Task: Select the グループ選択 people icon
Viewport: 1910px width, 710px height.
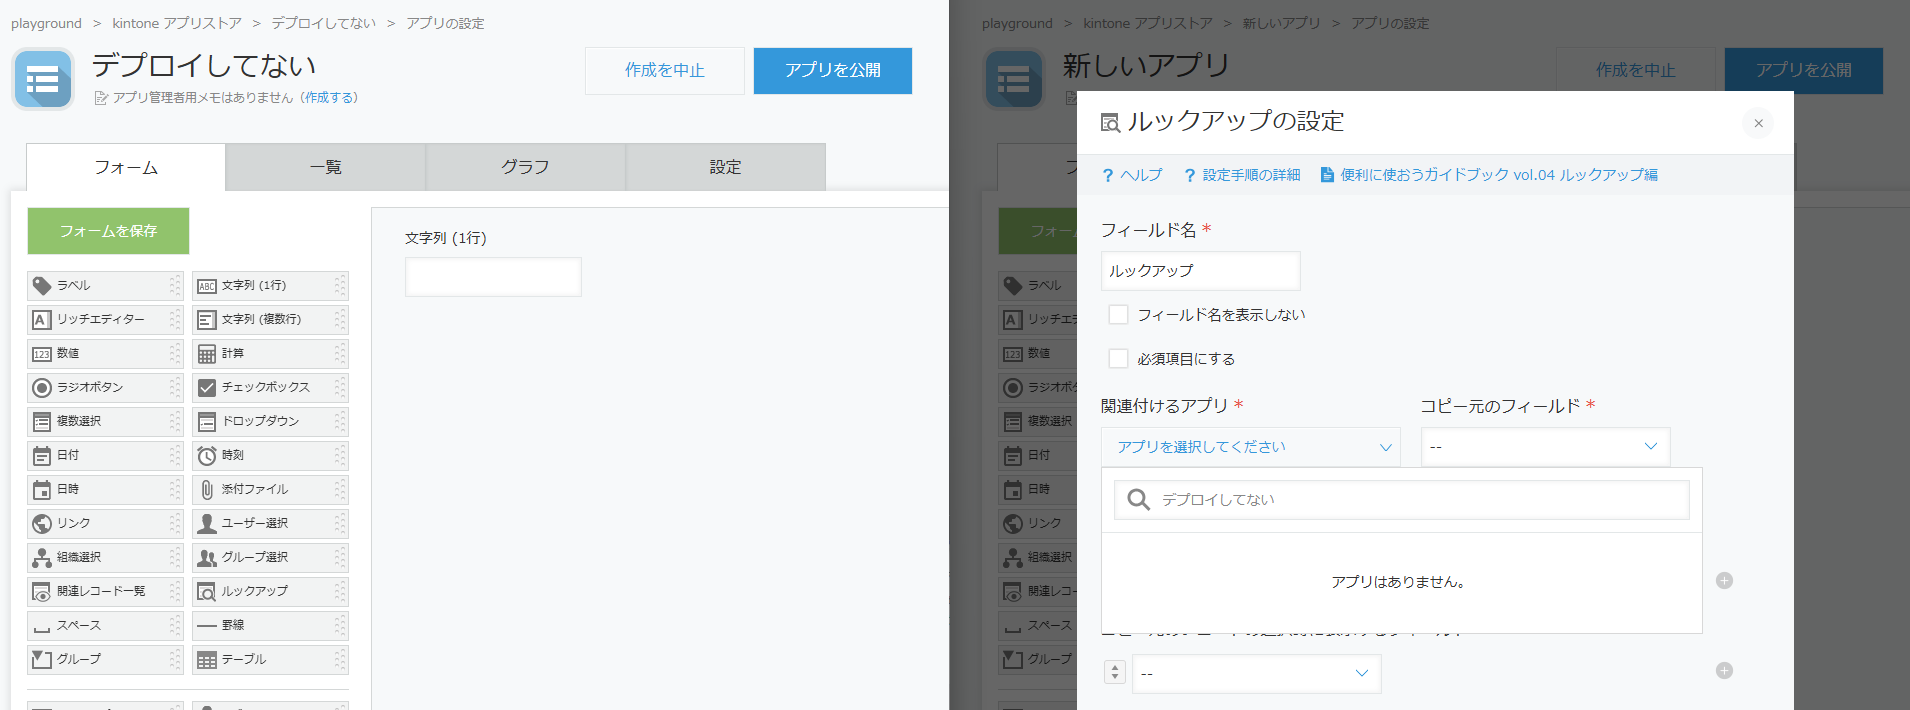Action: click(x=207, y=558)
